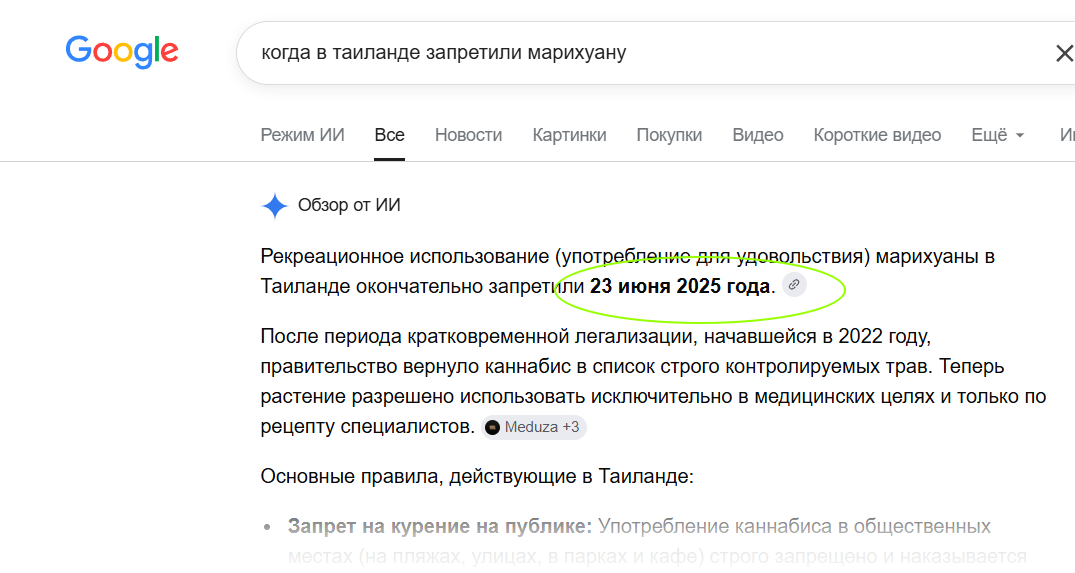Click the blue AI overview sparkle icon
Viewport: 1075px width, 573px height.
click(275, 206)
